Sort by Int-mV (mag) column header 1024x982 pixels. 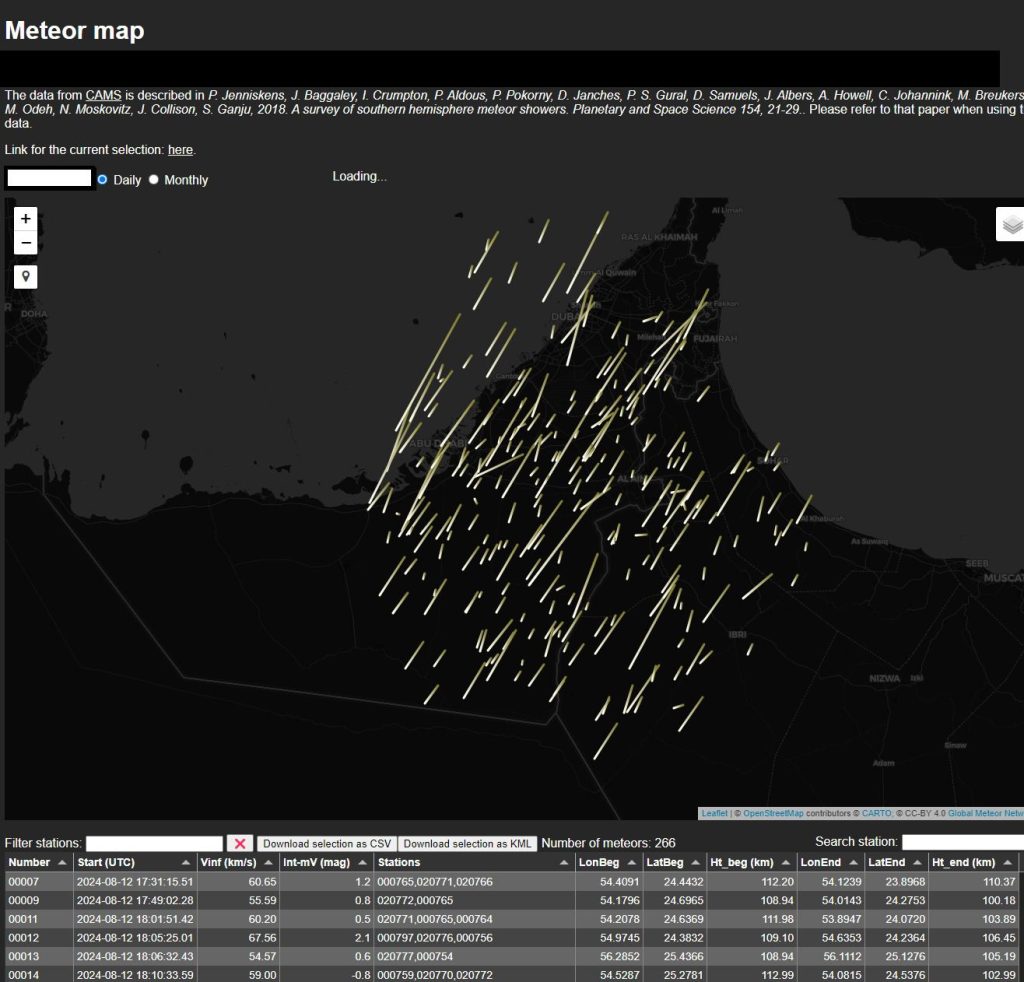point(316,862)
